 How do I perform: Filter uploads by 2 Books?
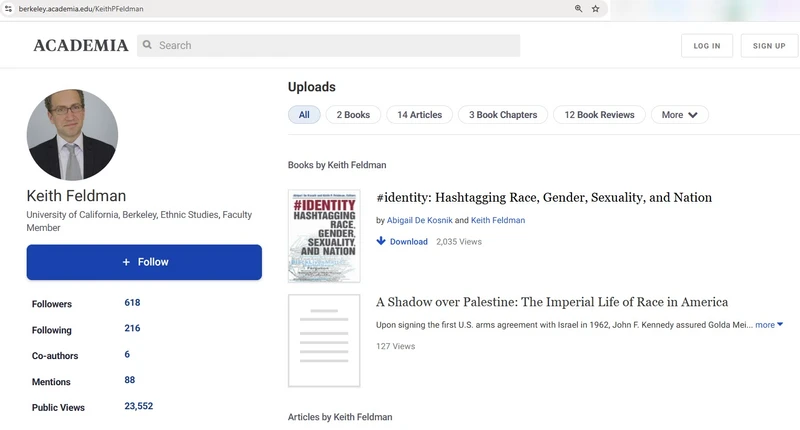(353, 115)
